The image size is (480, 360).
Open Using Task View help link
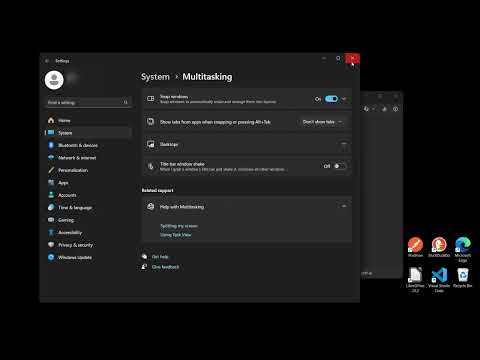[x=176, y=235]
